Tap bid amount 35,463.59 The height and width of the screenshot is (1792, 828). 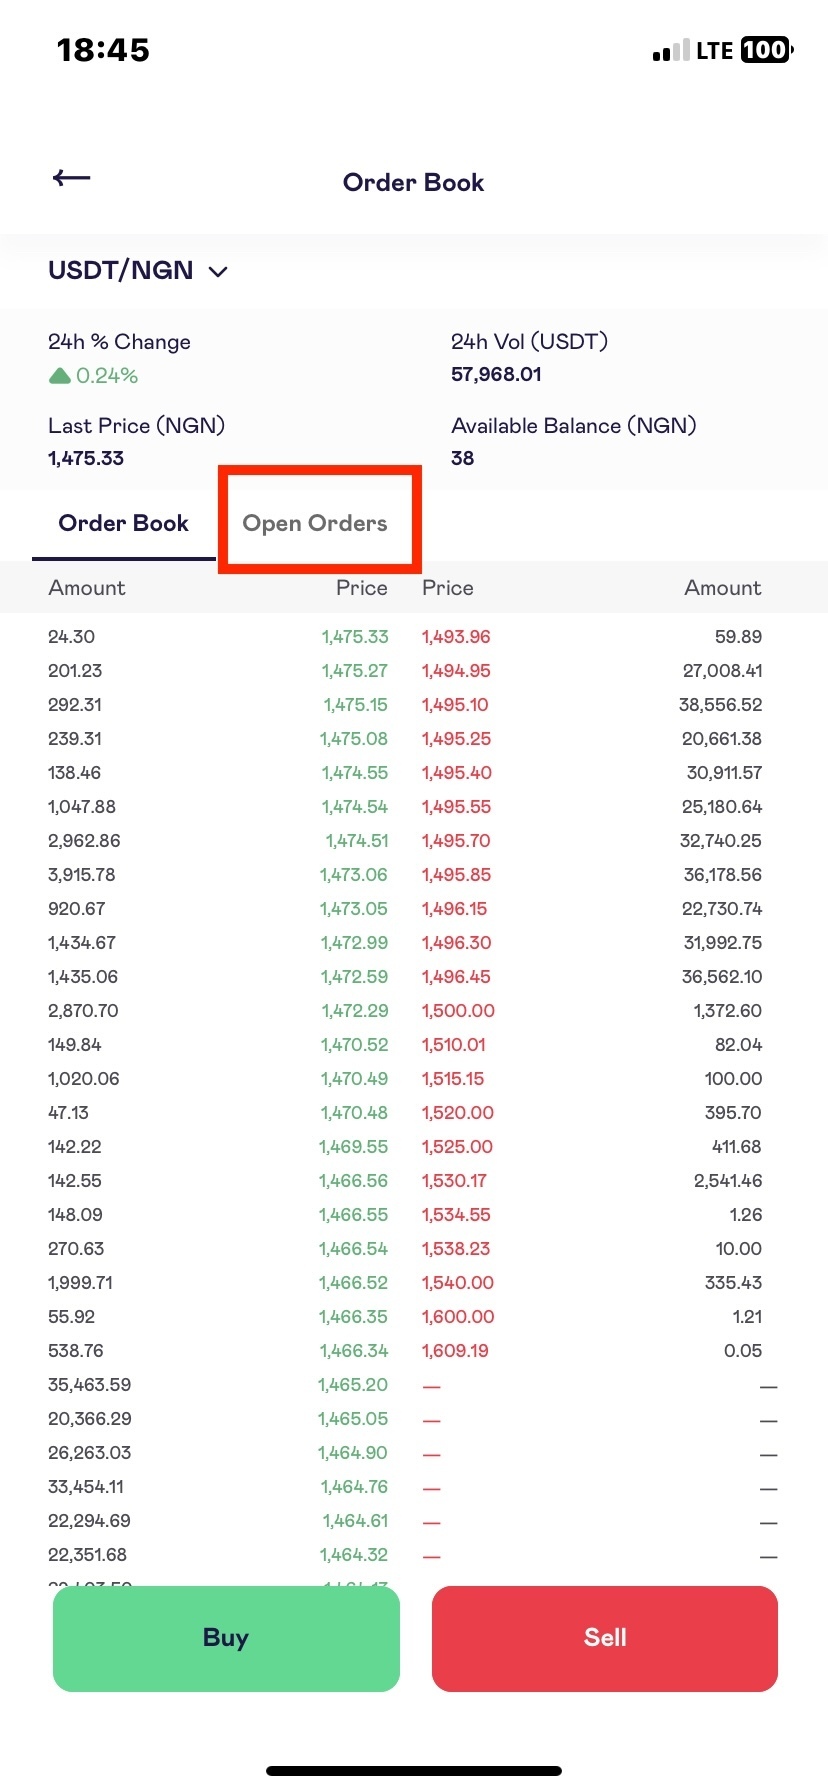tap(89, 1385)
